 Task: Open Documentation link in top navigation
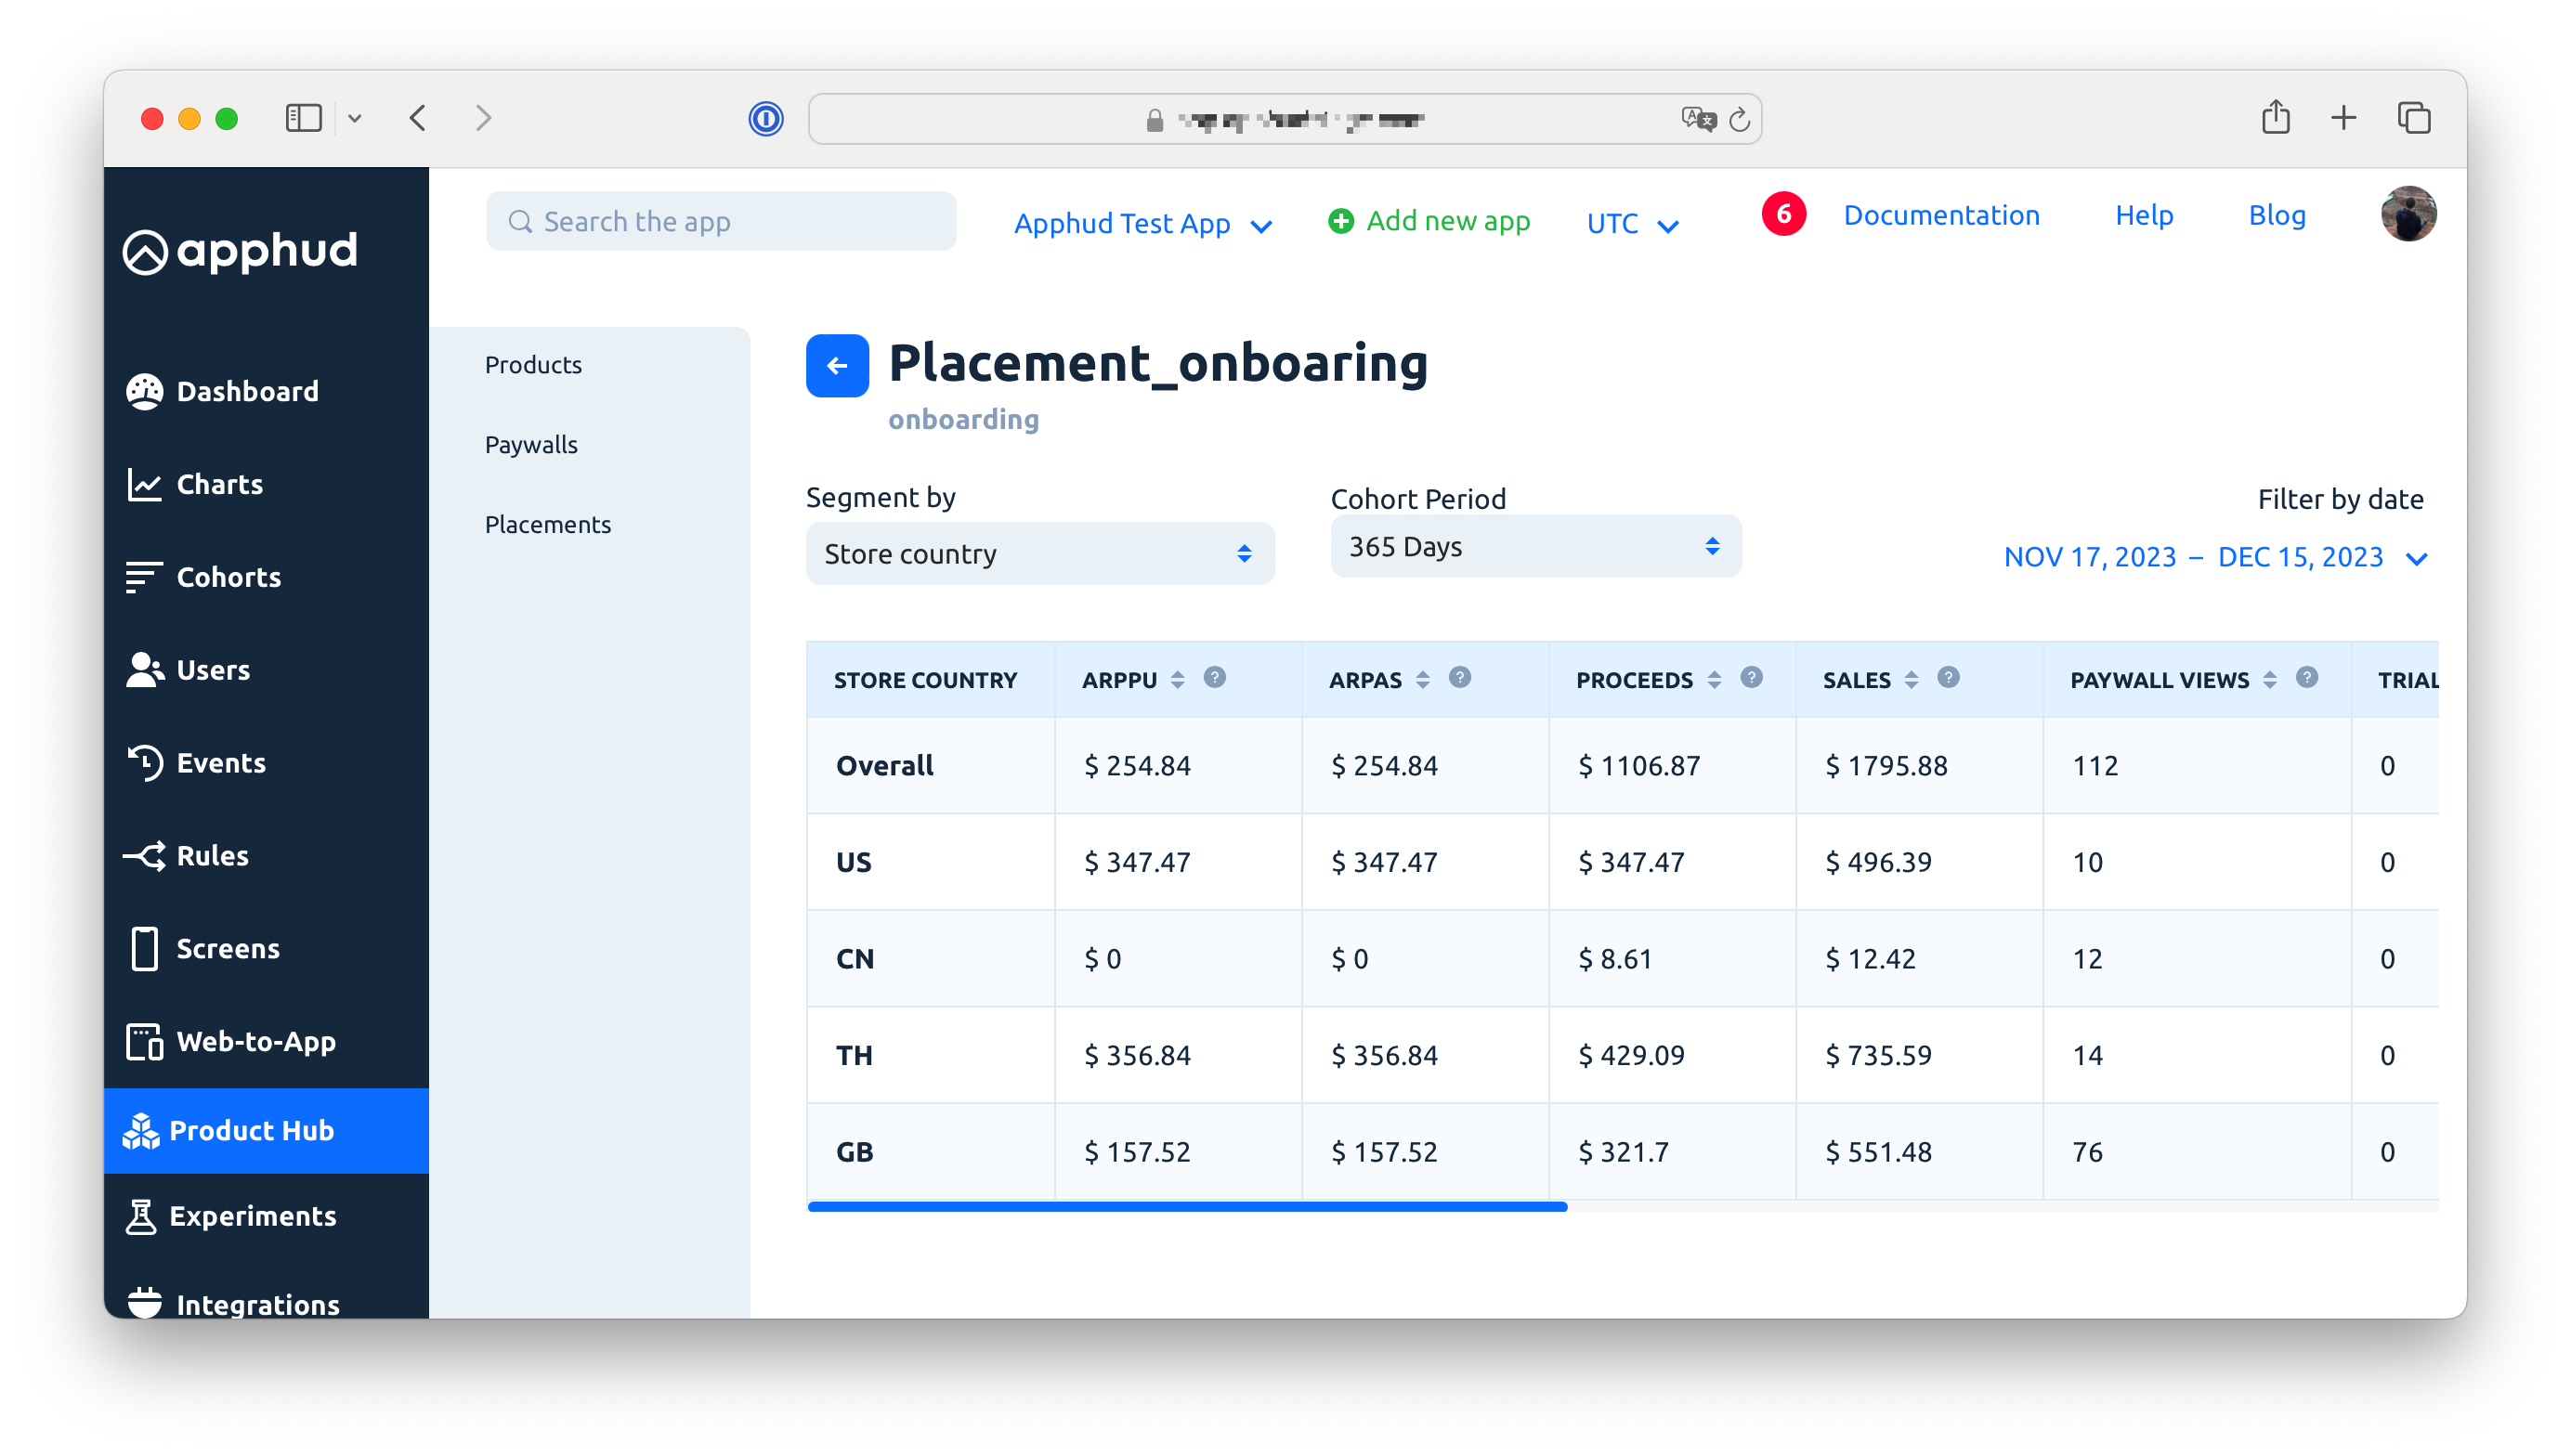pos(1940,215)
